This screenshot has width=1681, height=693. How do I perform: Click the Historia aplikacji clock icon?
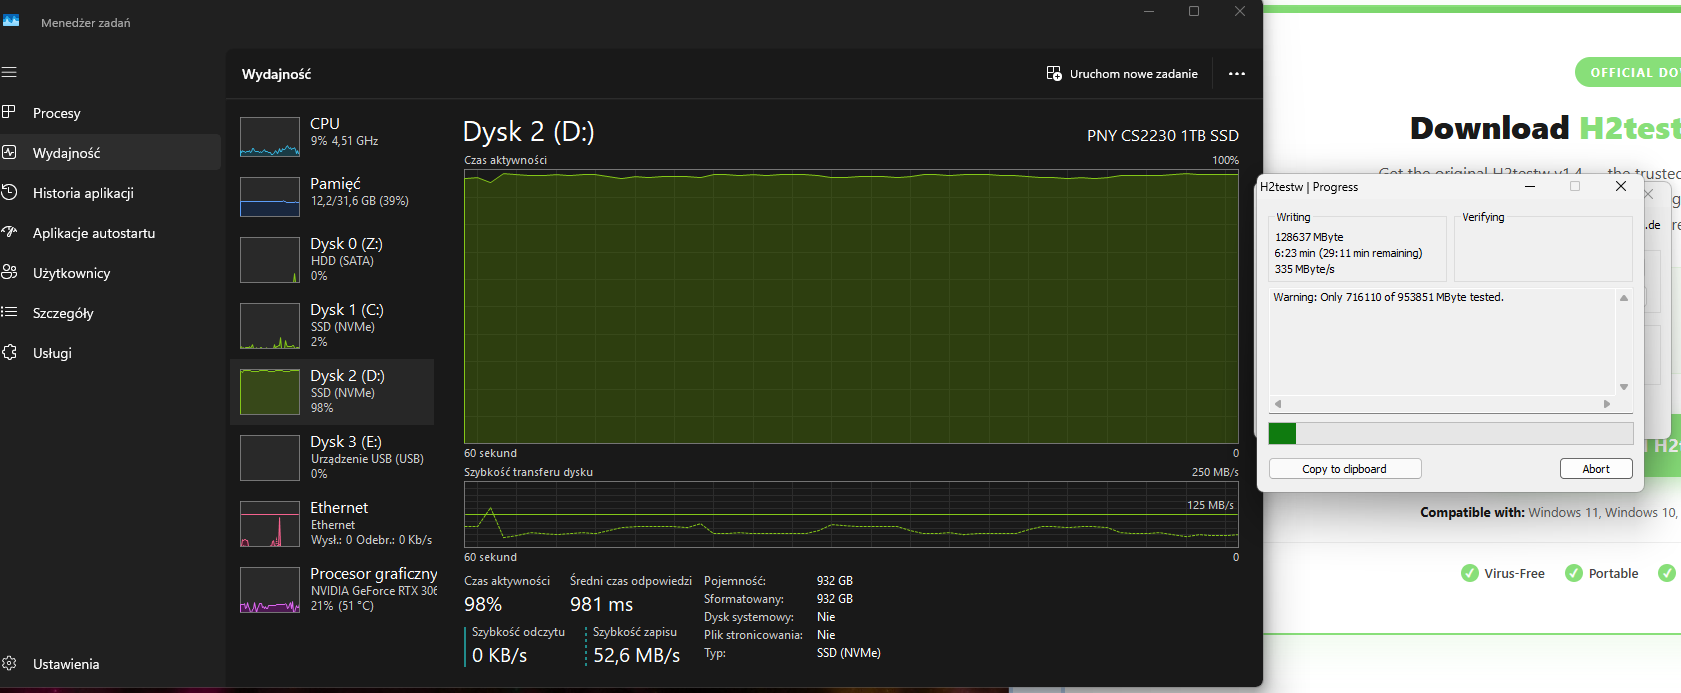coord(9,192)
